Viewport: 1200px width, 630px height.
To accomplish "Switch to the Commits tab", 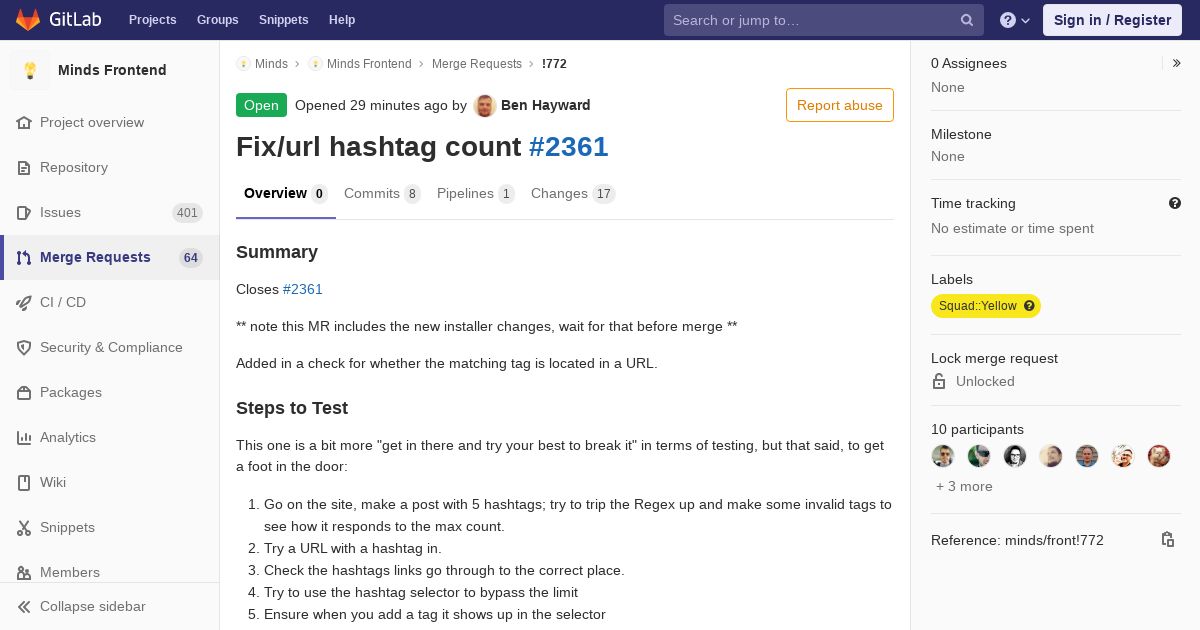I will tap(382, 194).
